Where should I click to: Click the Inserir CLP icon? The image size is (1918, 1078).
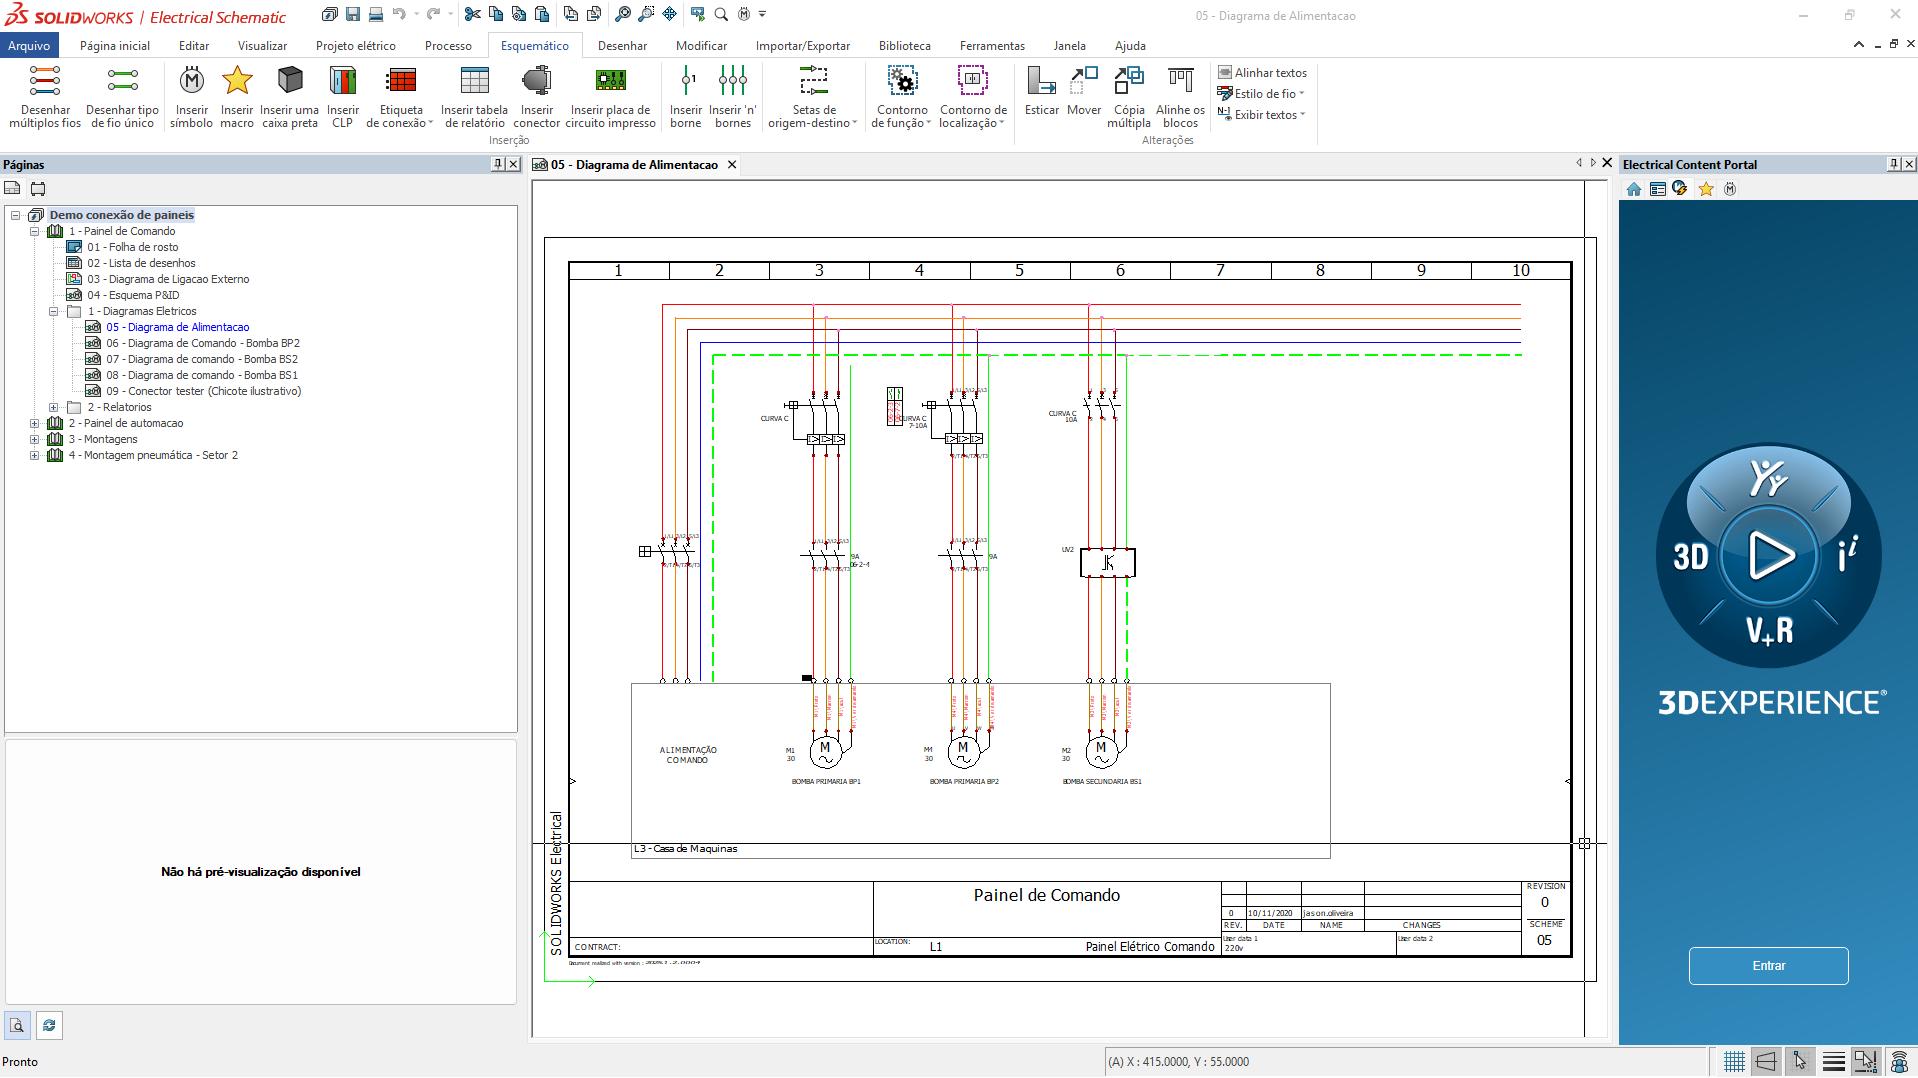point(342,80)
